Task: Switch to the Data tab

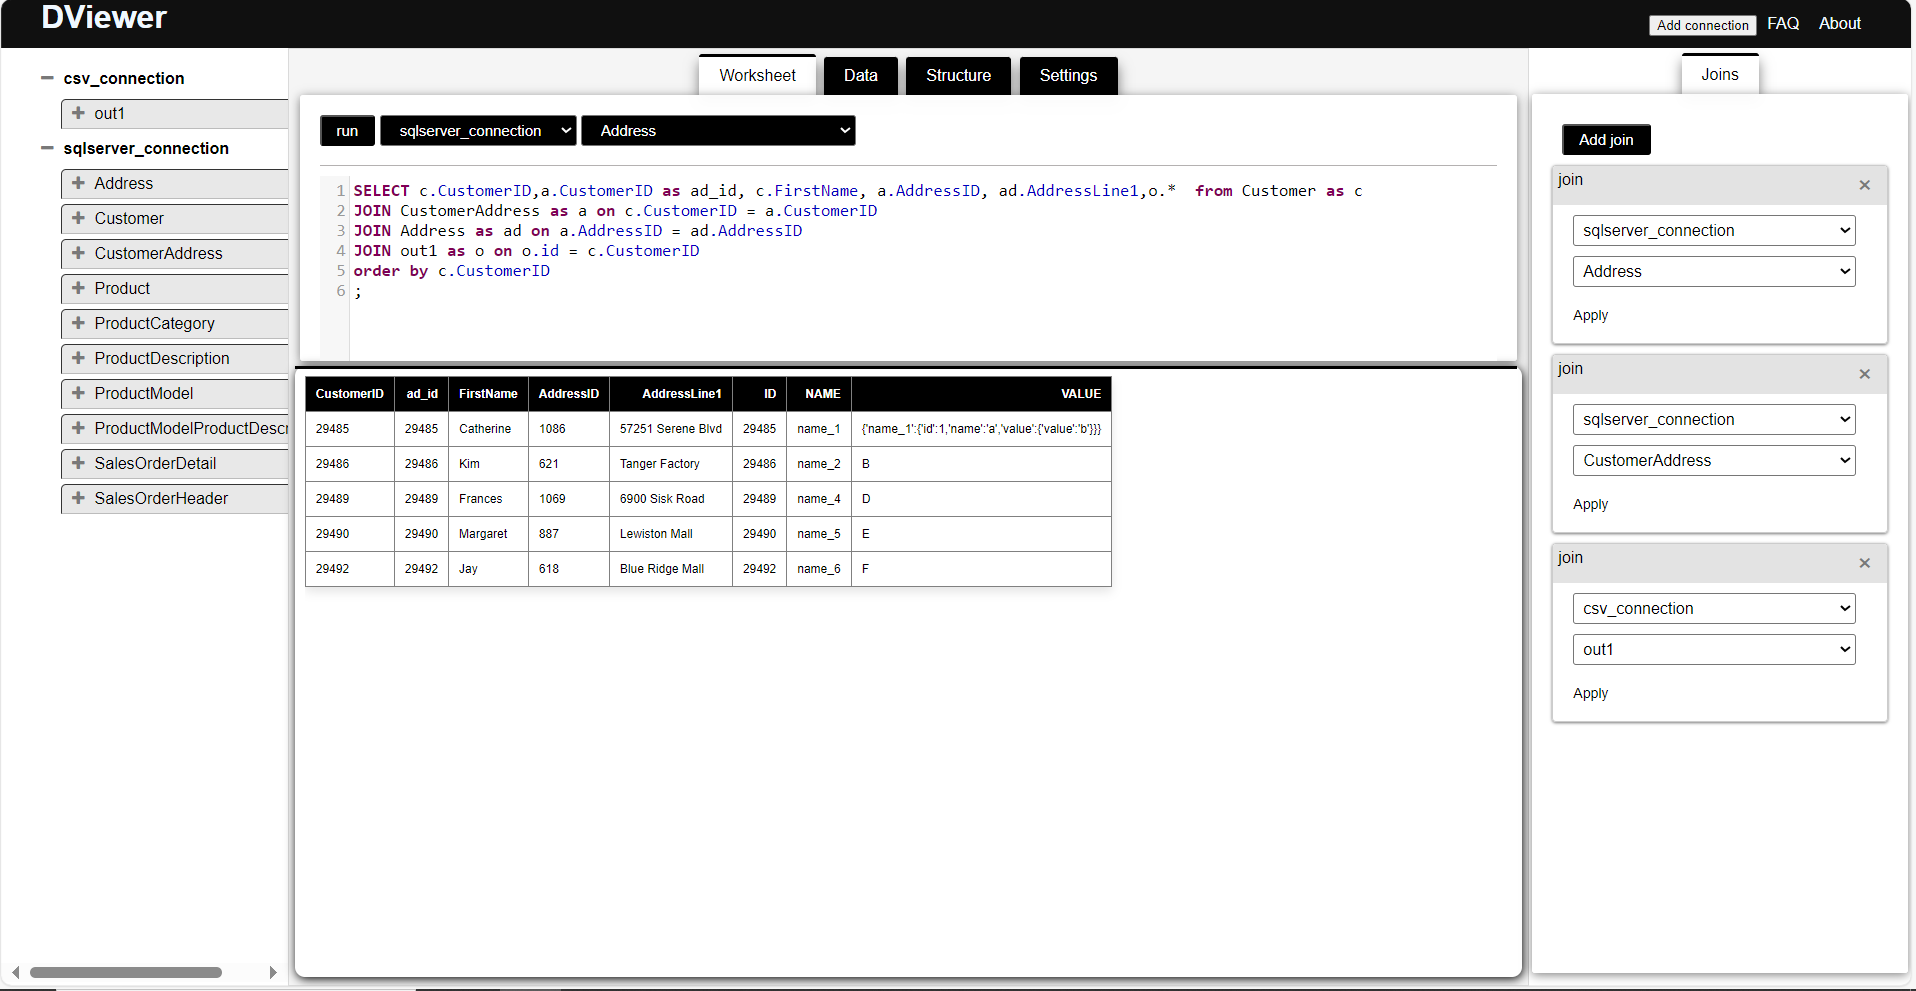Action: point(860,75)
